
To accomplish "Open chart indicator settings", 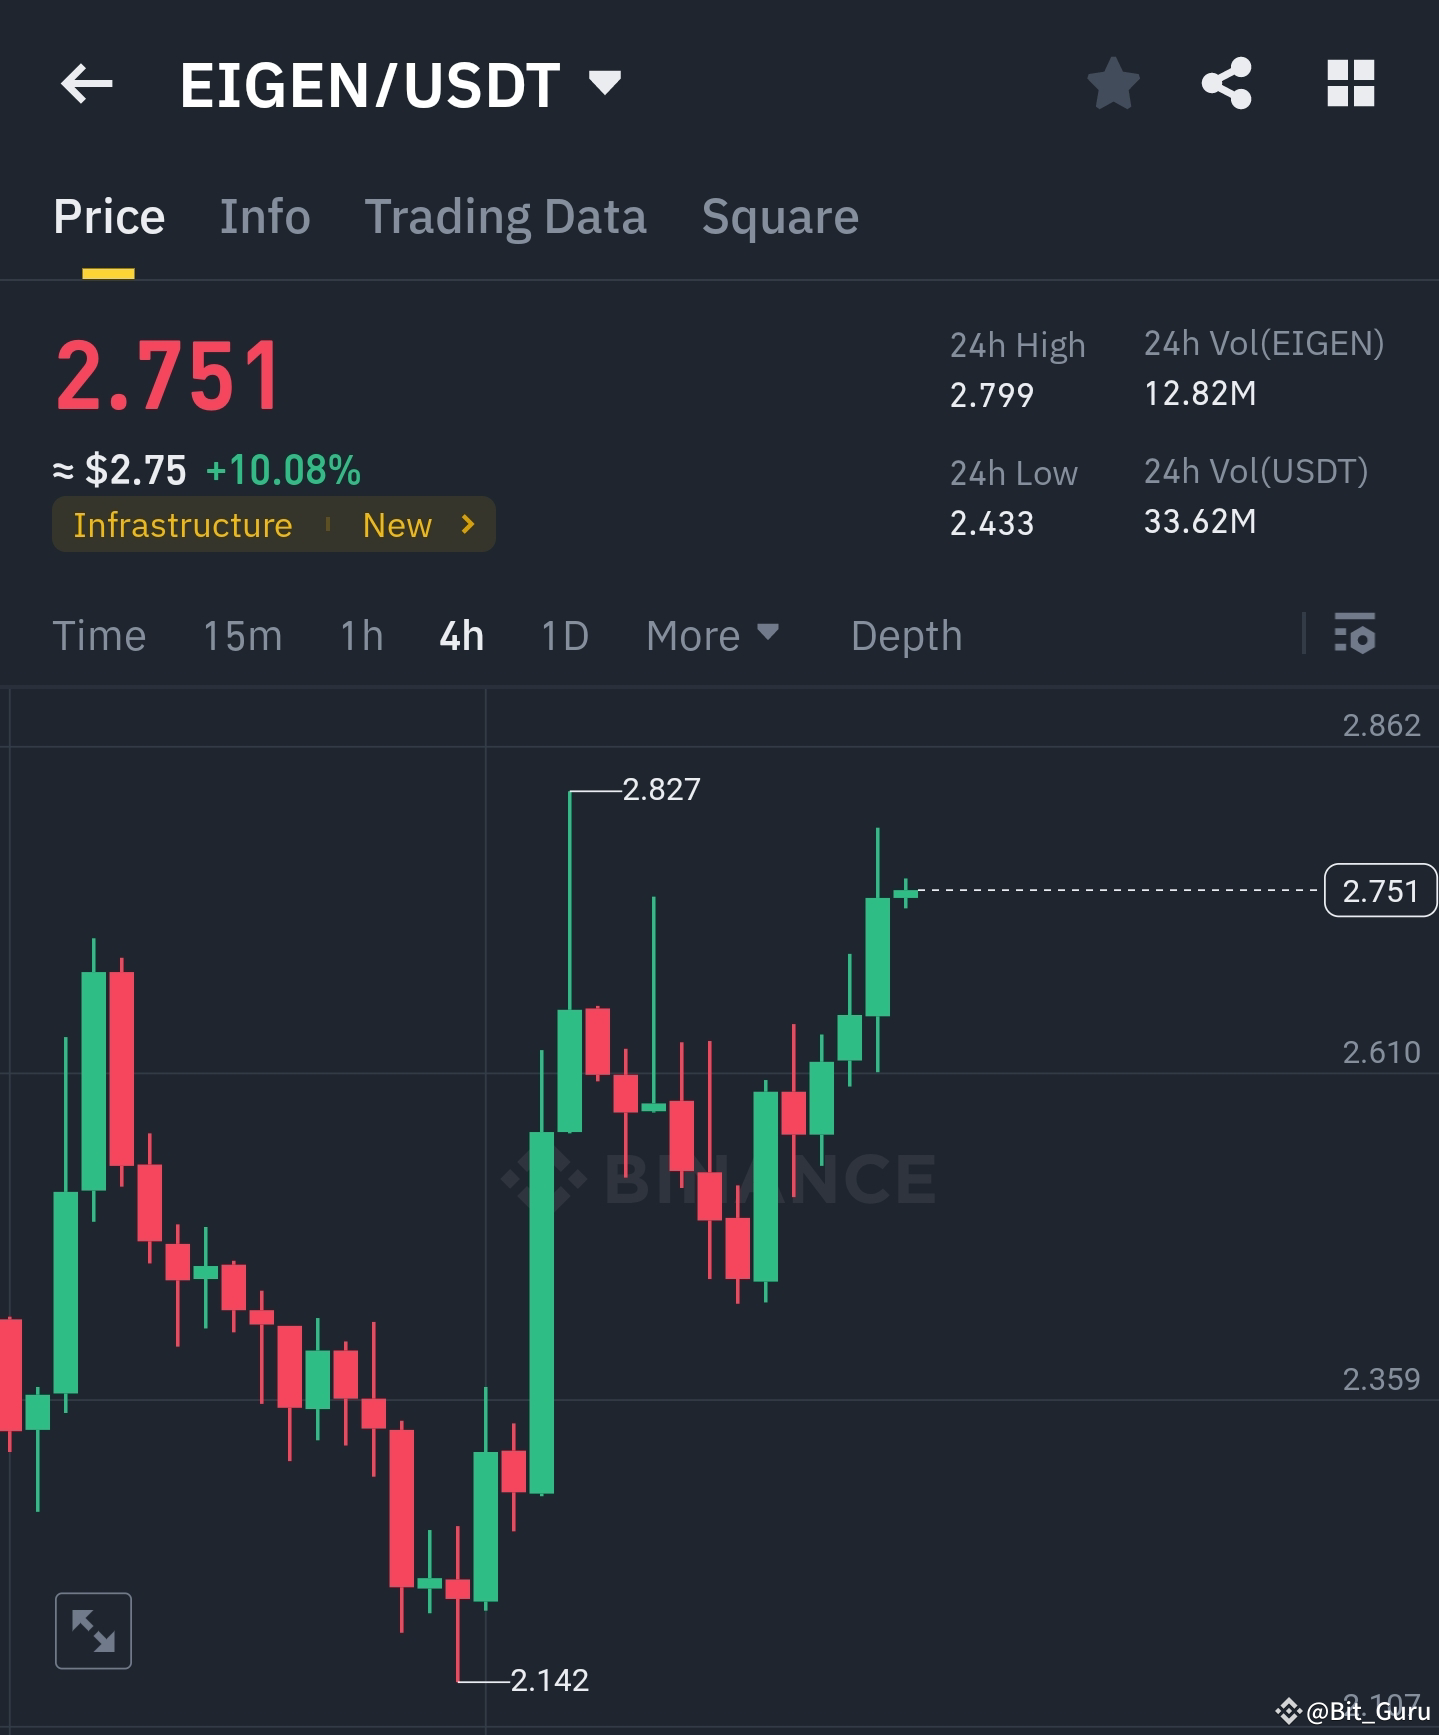I will coord(1354,634).
